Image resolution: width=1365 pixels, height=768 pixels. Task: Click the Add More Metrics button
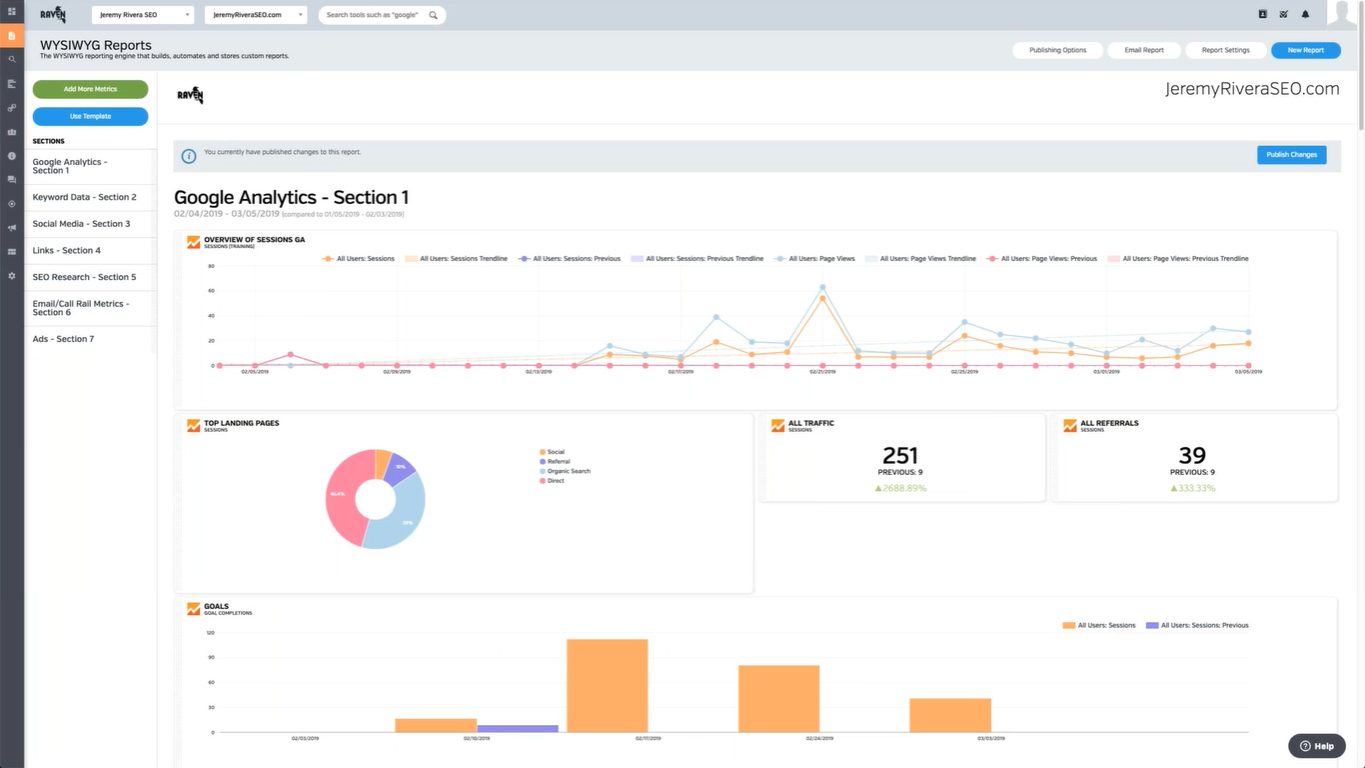pos(90,89)
